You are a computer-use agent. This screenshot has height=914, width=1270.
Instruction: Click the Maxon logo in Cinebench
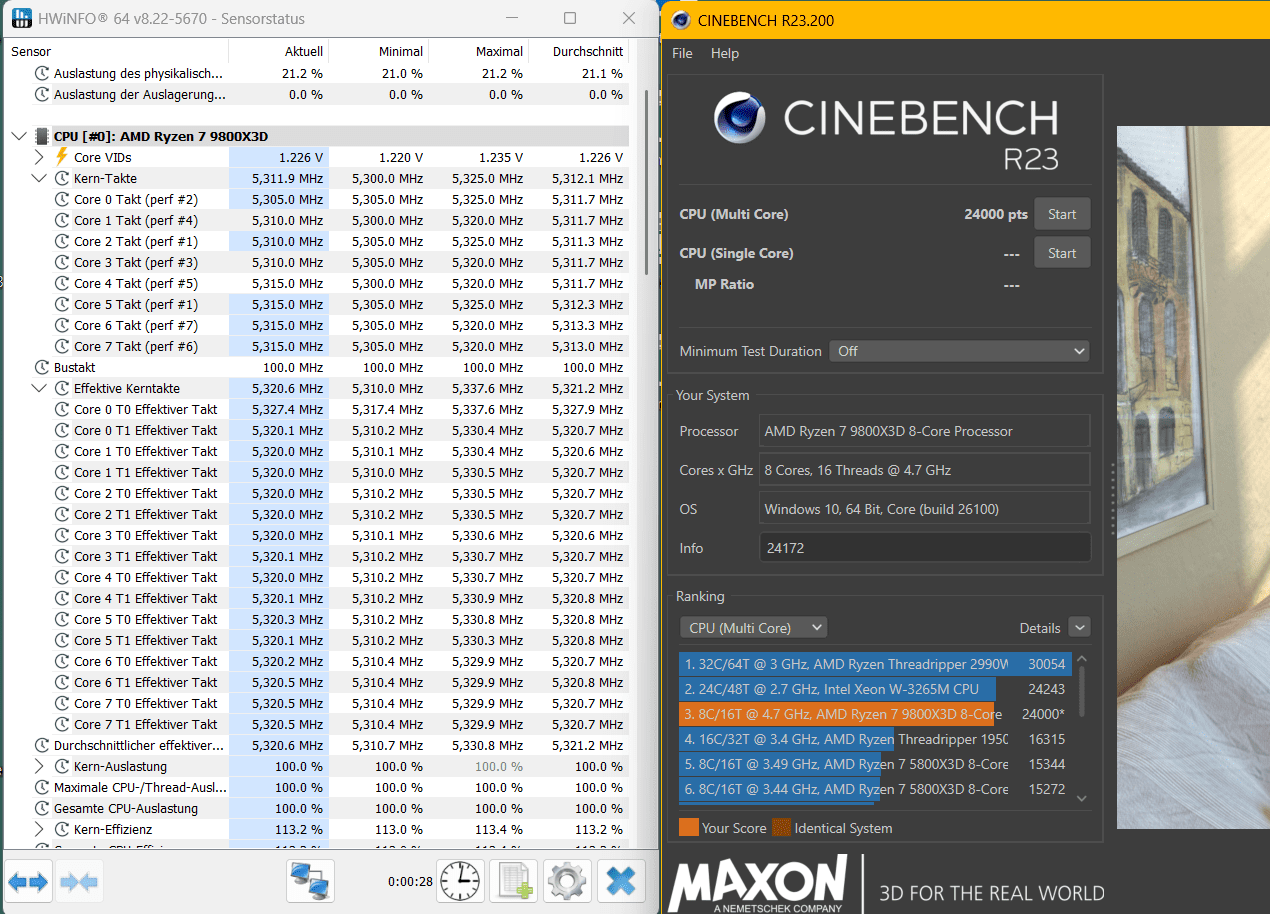(757, 884)
